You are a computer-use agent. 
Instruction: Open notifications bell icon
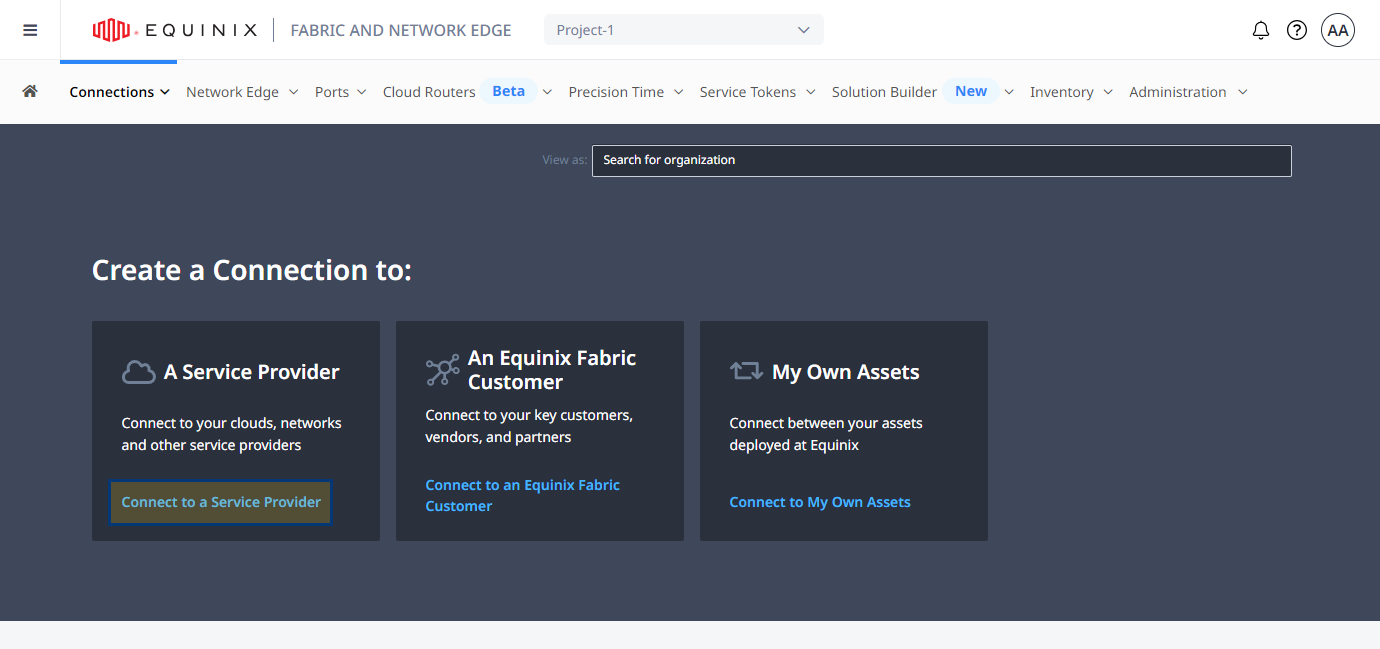1261,30
